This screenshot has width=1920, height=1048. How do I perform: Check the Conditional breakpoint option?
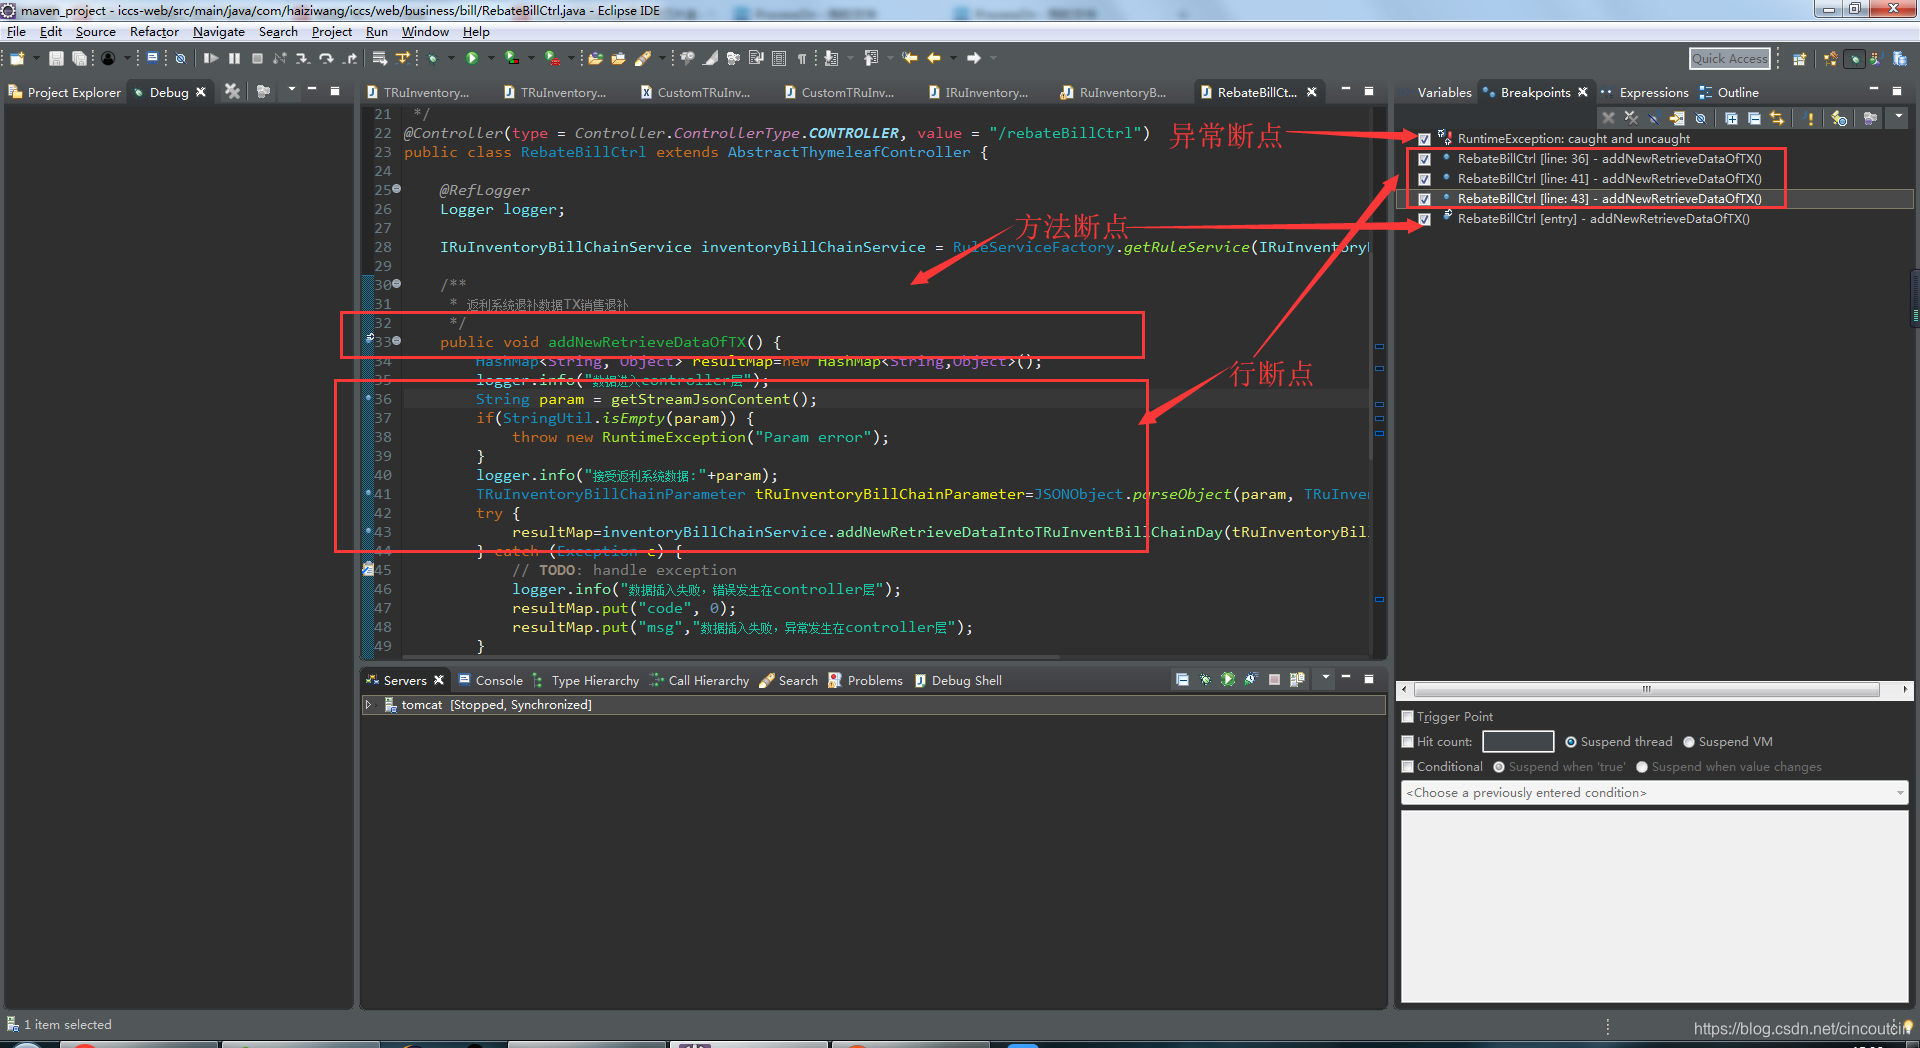(x=1408, y=766)
